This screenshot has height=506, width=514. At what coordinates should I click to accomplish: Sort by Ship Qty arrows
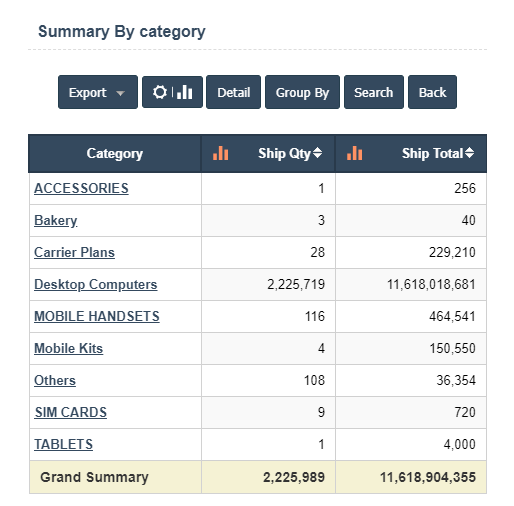tap(317, 153)
